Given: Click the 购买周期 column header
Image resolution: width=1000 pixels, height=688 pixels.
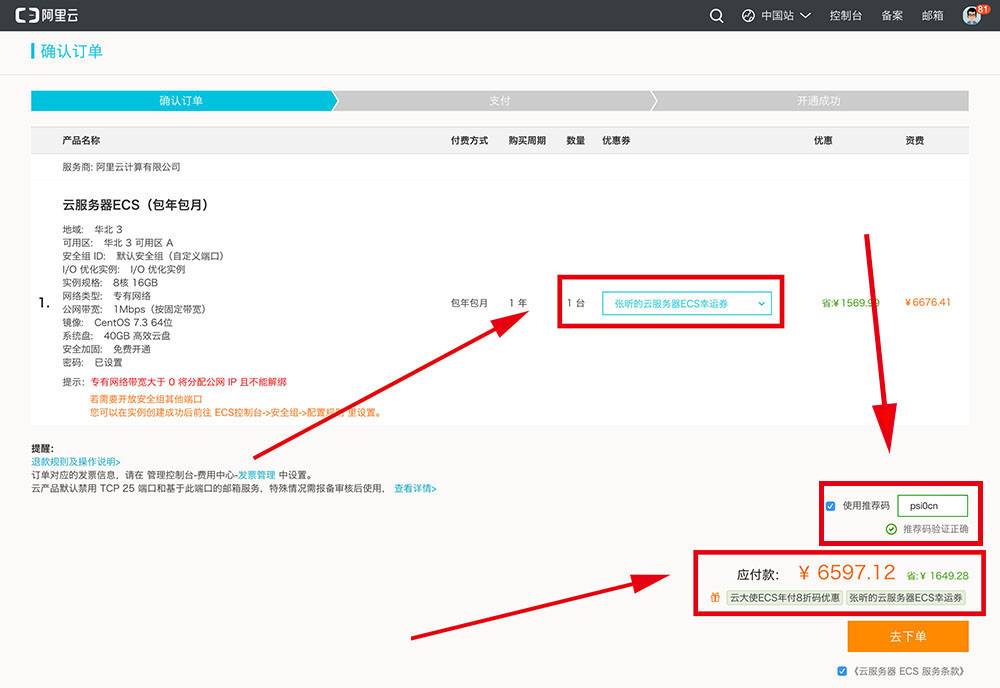Looking at the screenshot, I should pyautogui.click(x=527, y=140).
